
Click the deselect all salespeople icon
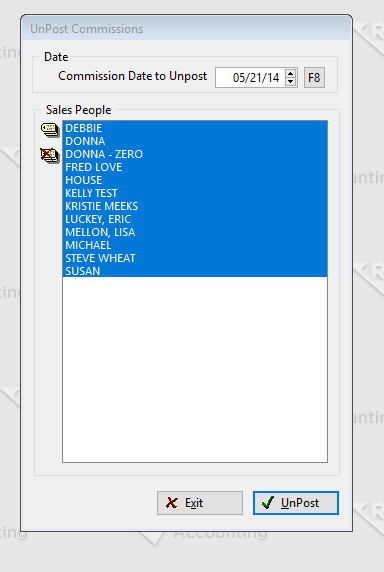(50, 156)
